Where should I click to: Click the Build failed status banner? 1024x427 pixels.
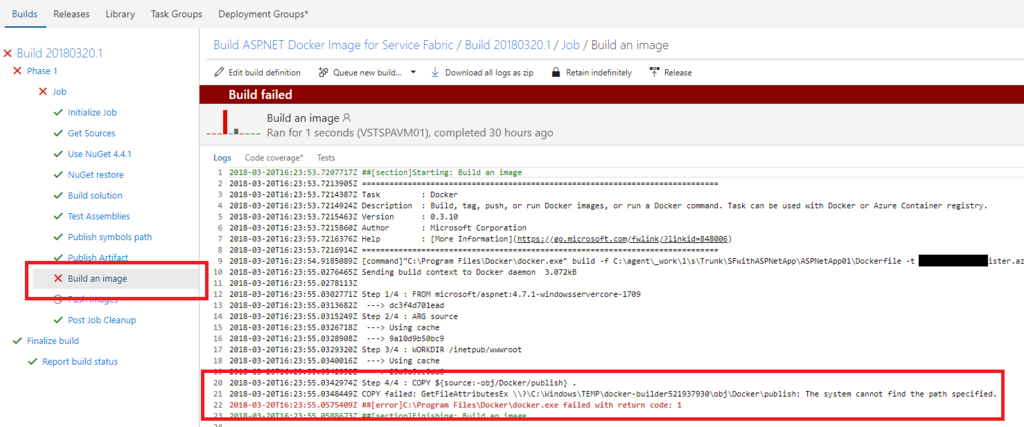611,95
